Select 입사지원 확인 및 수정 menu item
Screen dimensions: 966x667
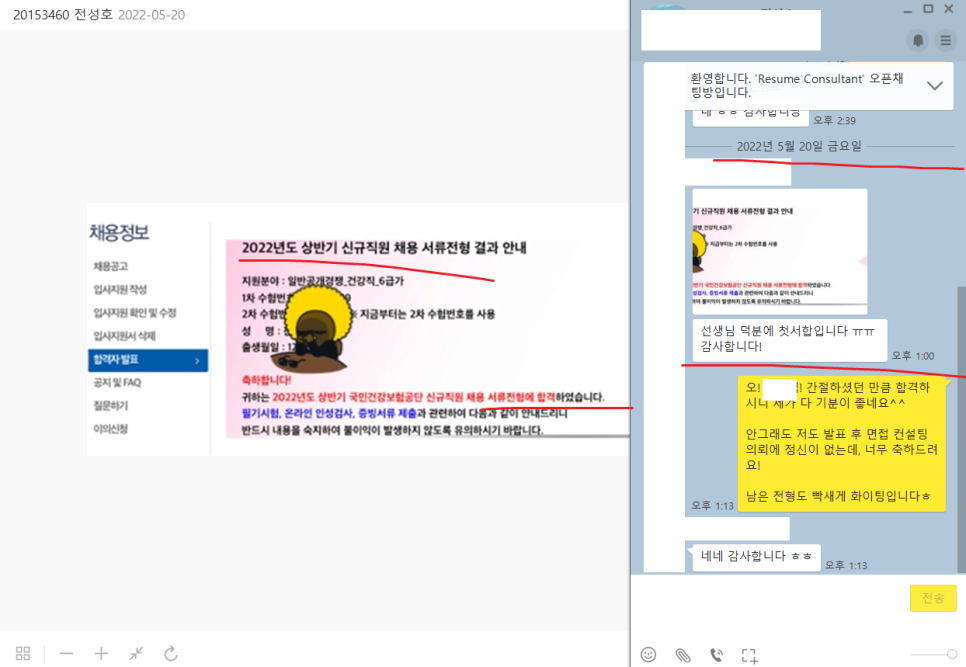(135, 313)
